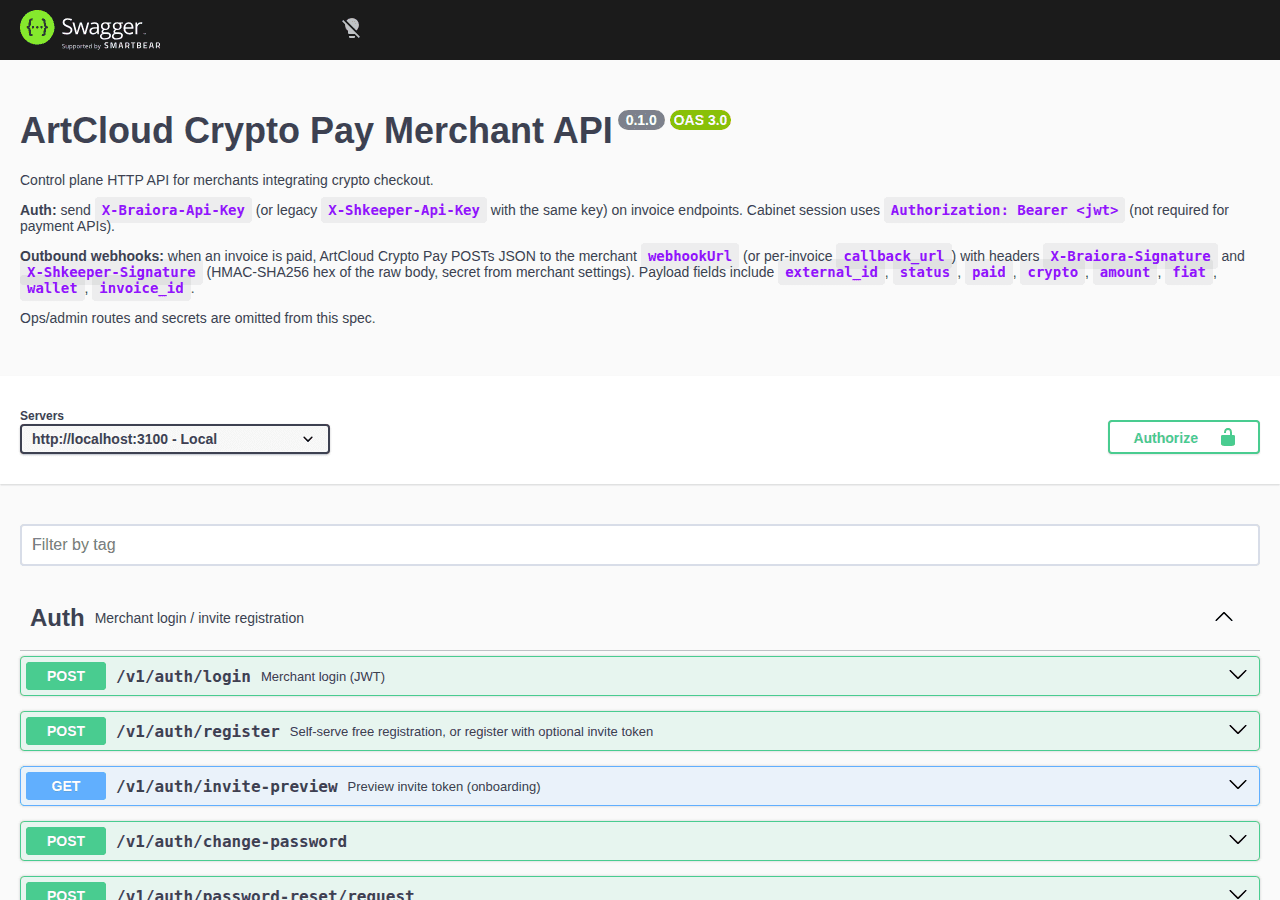This screenshot has width=1280, height=900.
Task: Open the Servers dropdown showing localhost:3100
Action: [175, 439]
